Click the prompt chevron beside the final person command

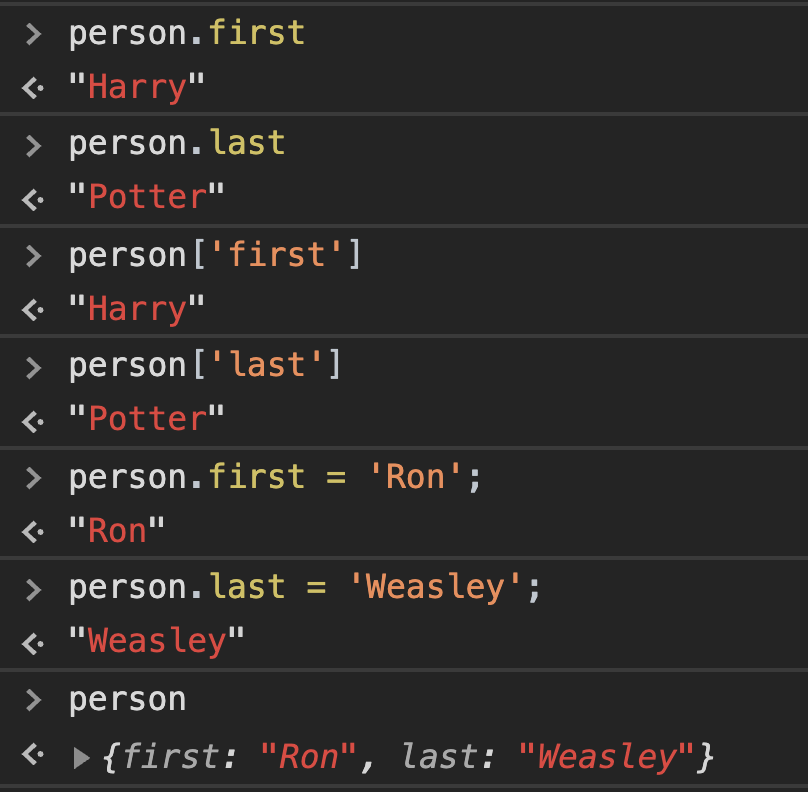click(34, 700)
